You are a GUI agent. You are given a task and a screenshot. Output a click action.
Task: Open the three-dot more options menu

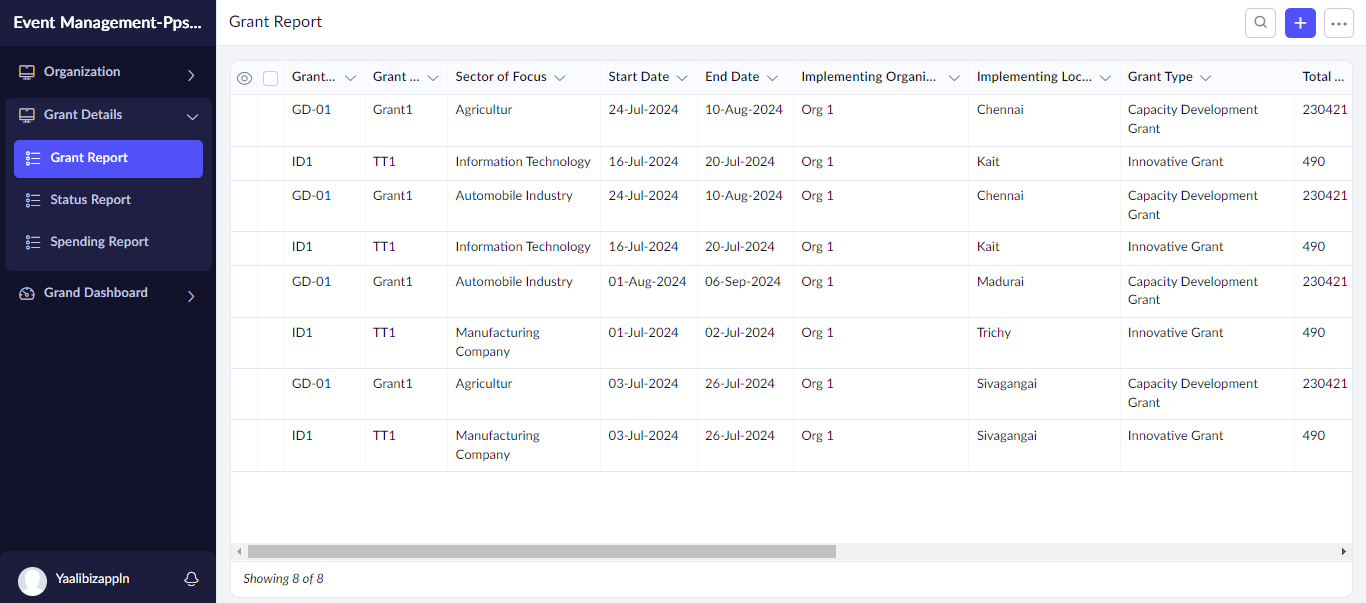pyautogui.click(x=1339, y=23)
